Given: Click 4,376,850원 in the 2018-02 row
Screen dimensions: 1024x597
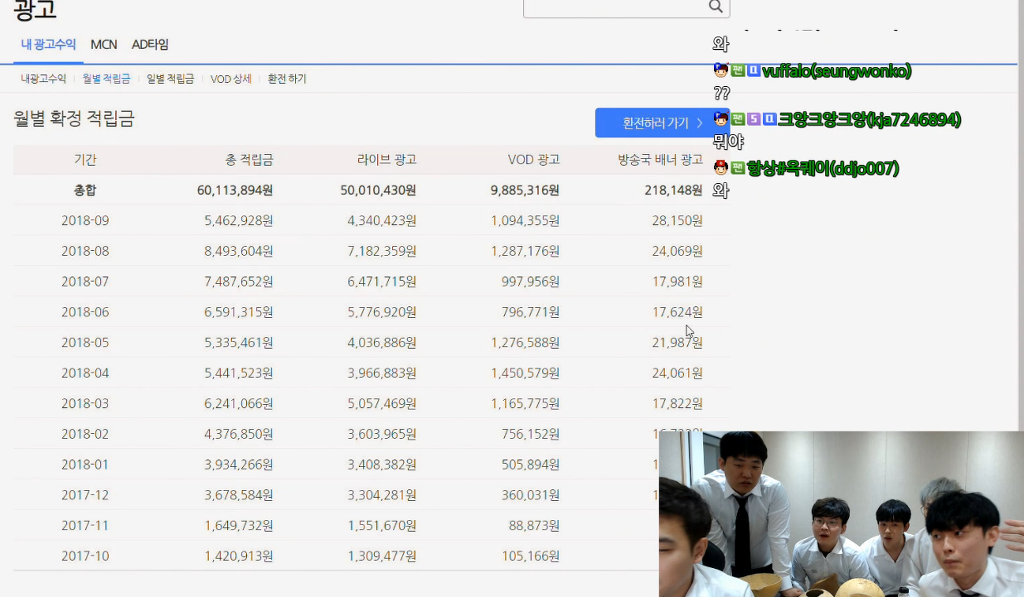Looking at the screenshot, I should [238, 434].
